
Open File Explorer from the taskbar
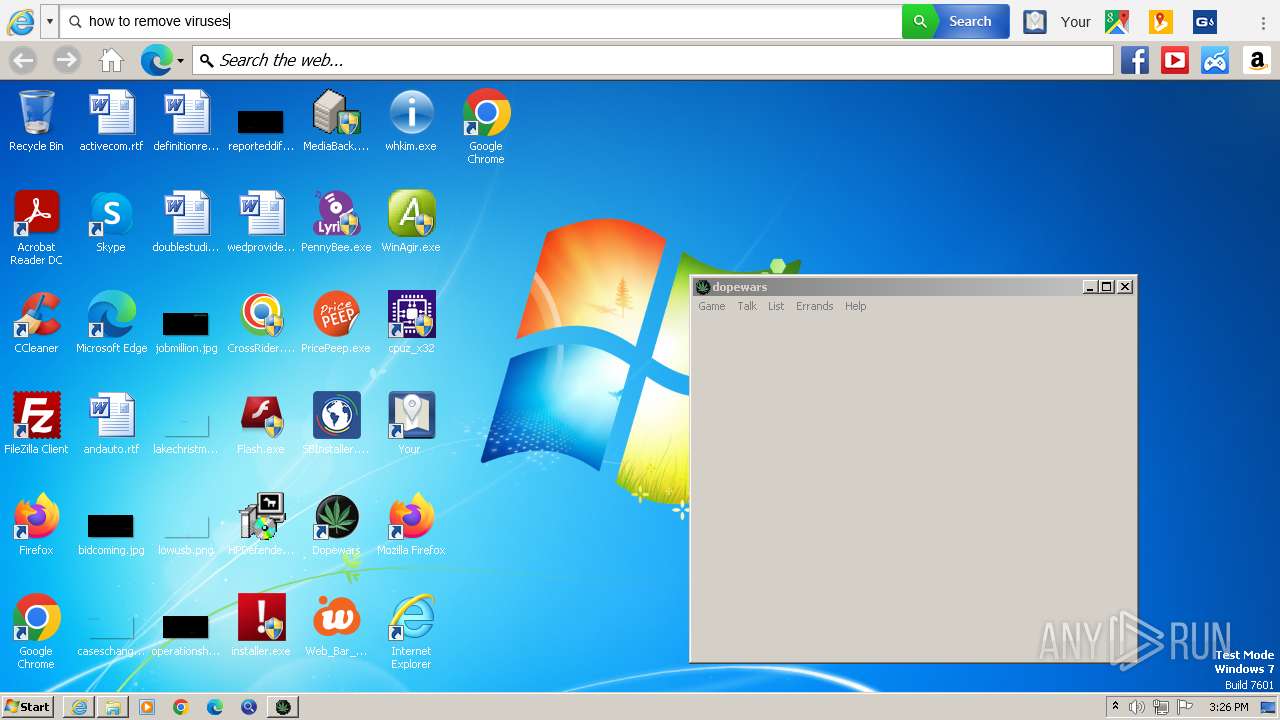click(113, 707)
